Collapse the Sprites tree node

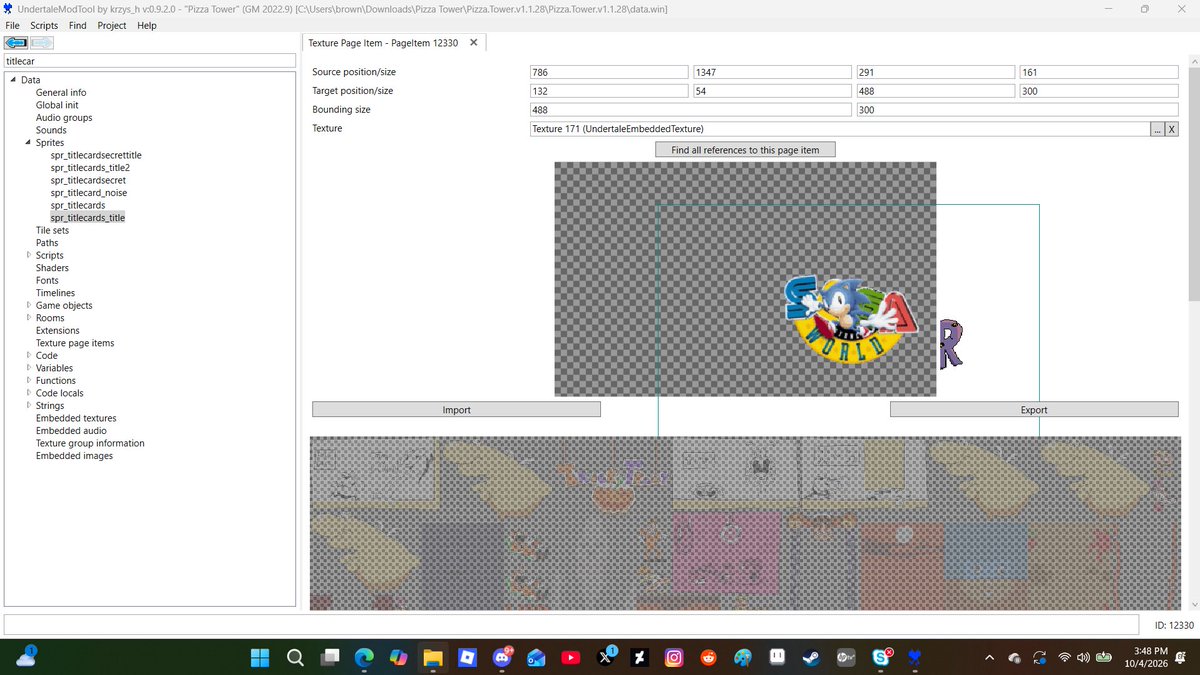click(x=28, y=143)
